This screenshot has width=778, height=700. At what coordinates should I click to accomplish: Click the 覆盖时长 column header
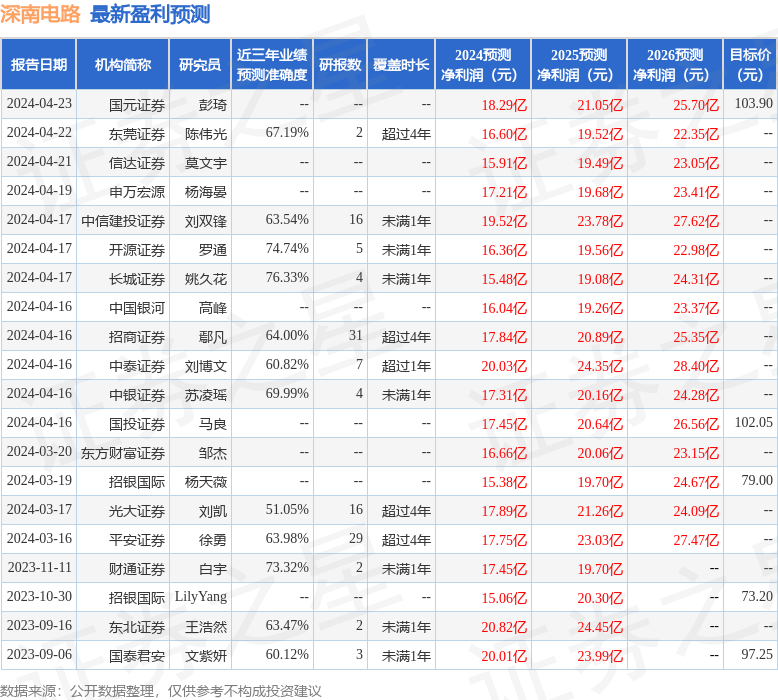tap(401, 65)
